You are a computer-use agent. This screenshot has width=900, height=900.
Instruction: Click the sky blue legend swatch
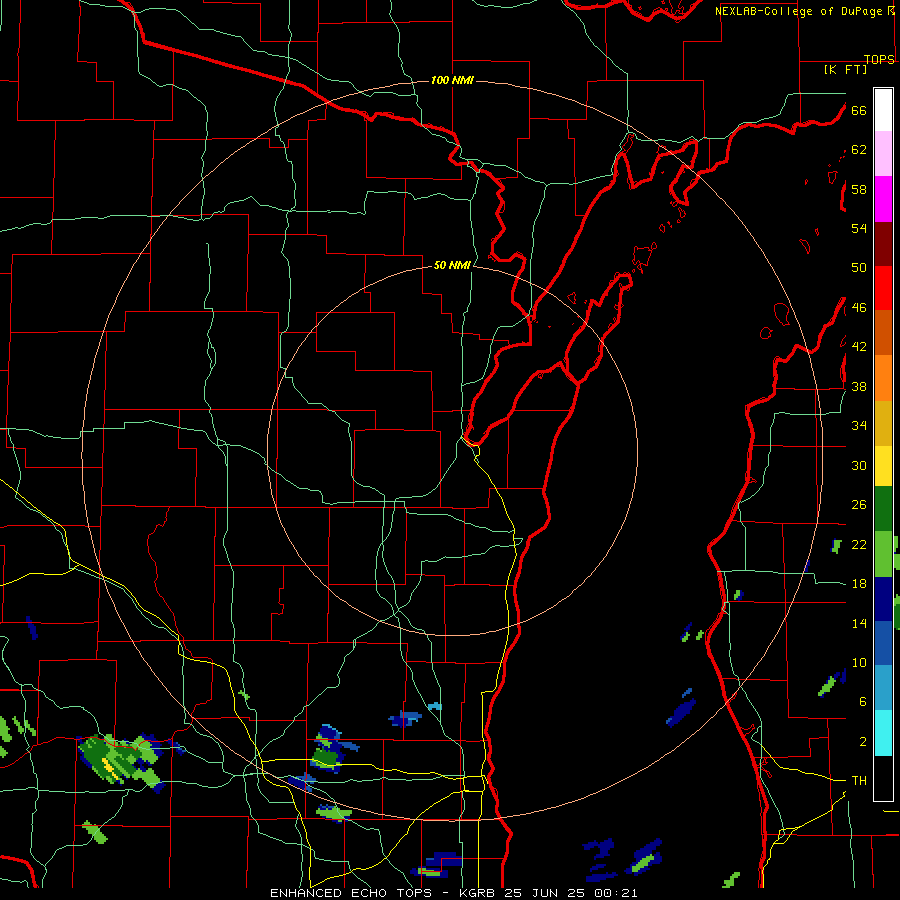(883, 688)
